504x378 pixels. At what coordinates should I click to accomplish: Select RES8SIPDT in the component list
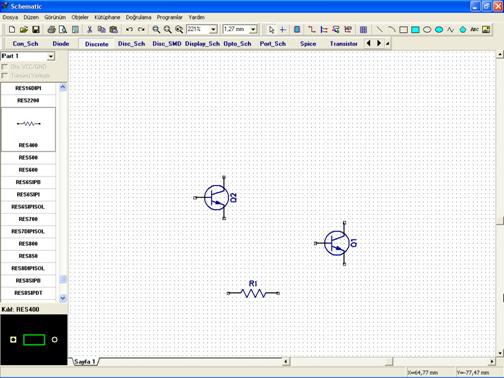(28, 293)
